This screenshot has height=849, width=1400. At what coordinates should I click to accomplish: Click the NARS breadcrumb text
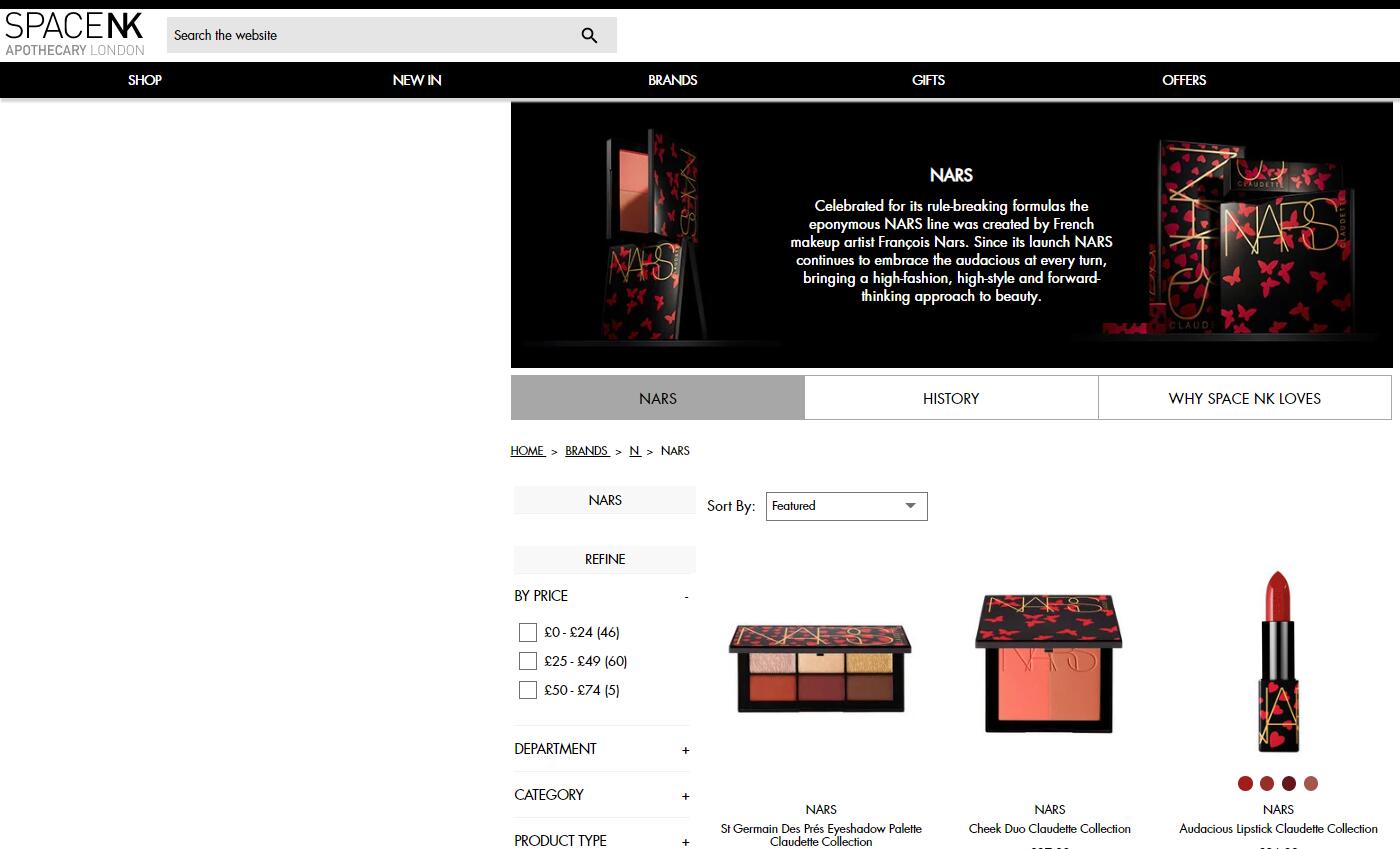tap(675, 451)
